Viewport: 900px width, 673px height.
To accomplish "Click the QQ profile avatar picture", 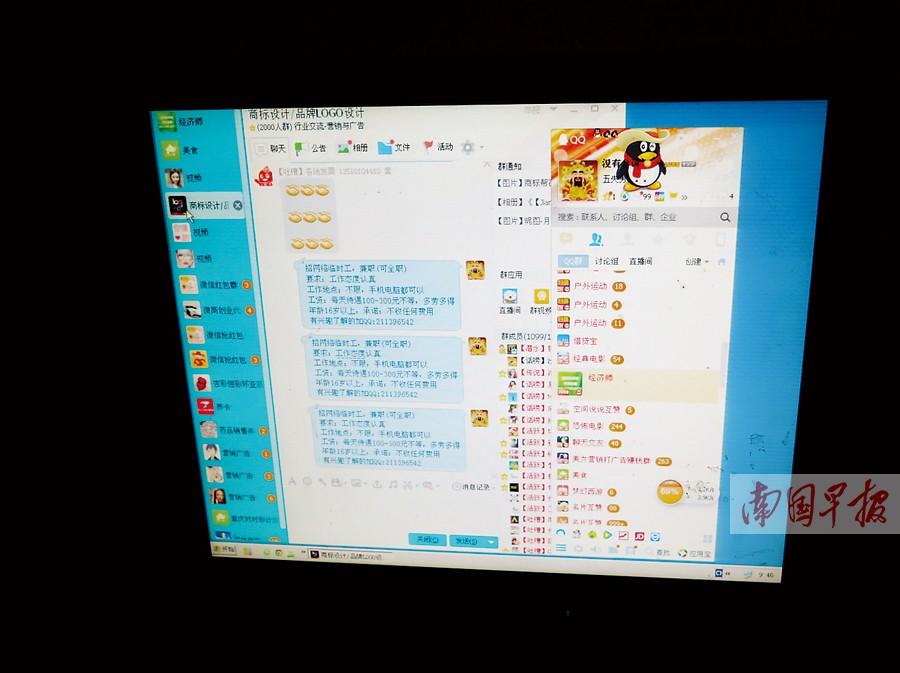I will coord(578,181).
